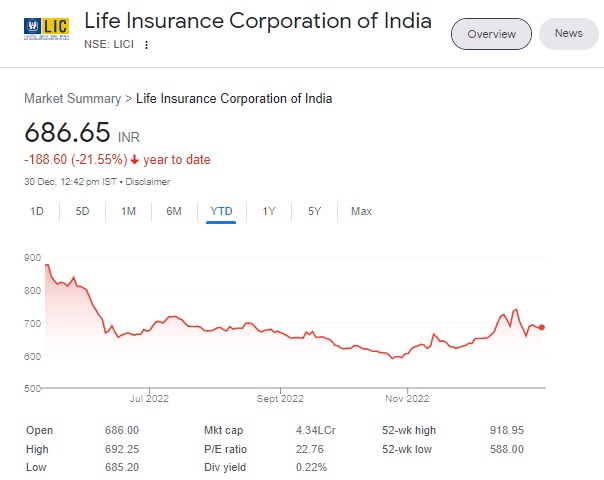The width and height of the screenshot is (604, 480).
Task: Switch chart to 1M range
Action: pyautogui.click(x=128, y=211)
